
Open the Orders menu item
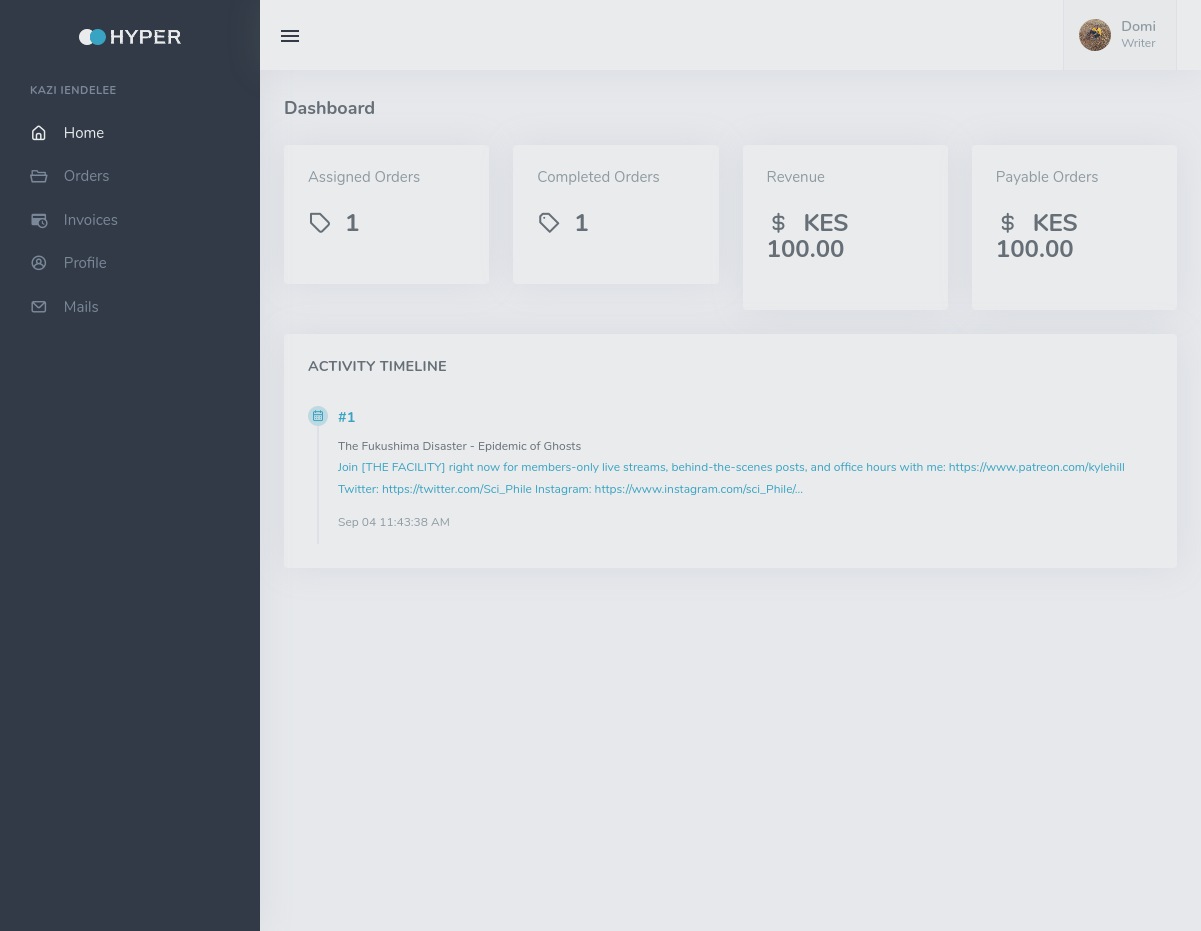tap(86, 176)
